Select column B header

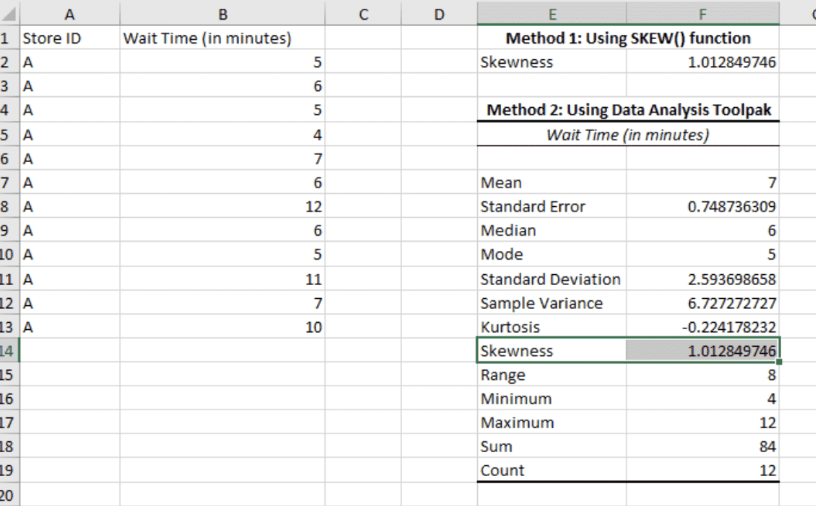pyautogui.click(x=222, y=14)
